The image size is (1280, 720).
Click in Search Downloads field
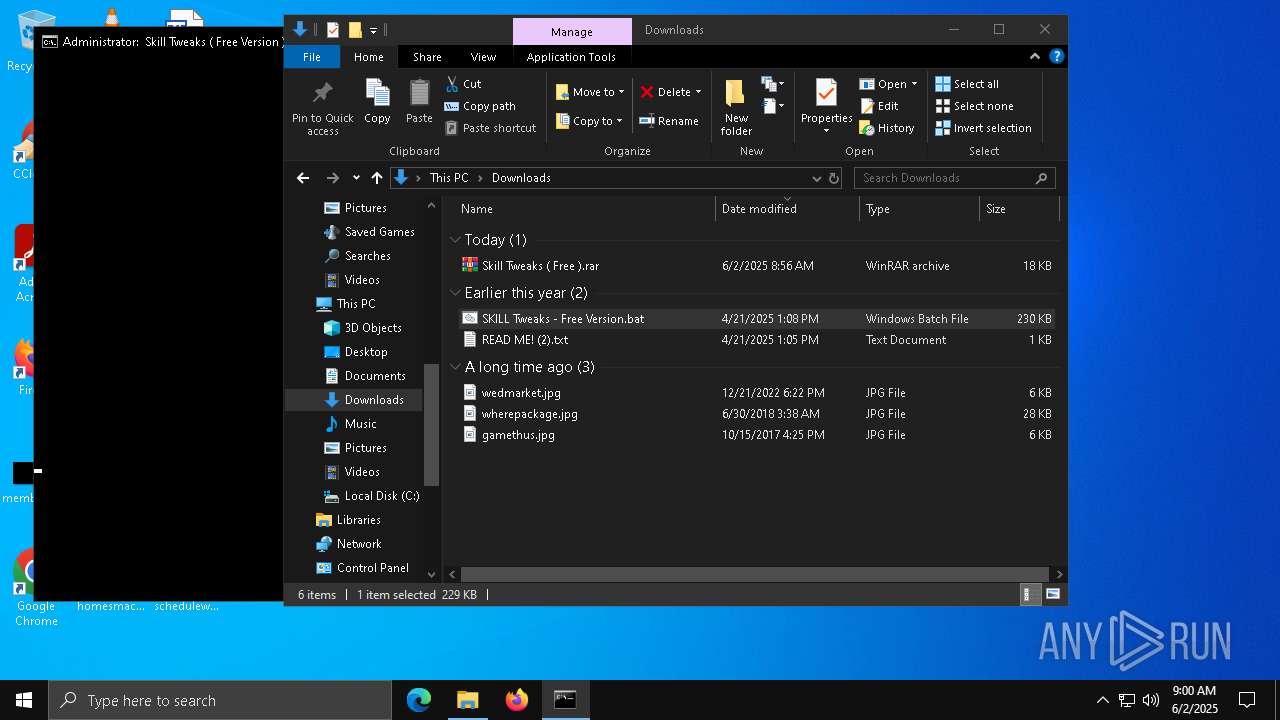point(955,178)
